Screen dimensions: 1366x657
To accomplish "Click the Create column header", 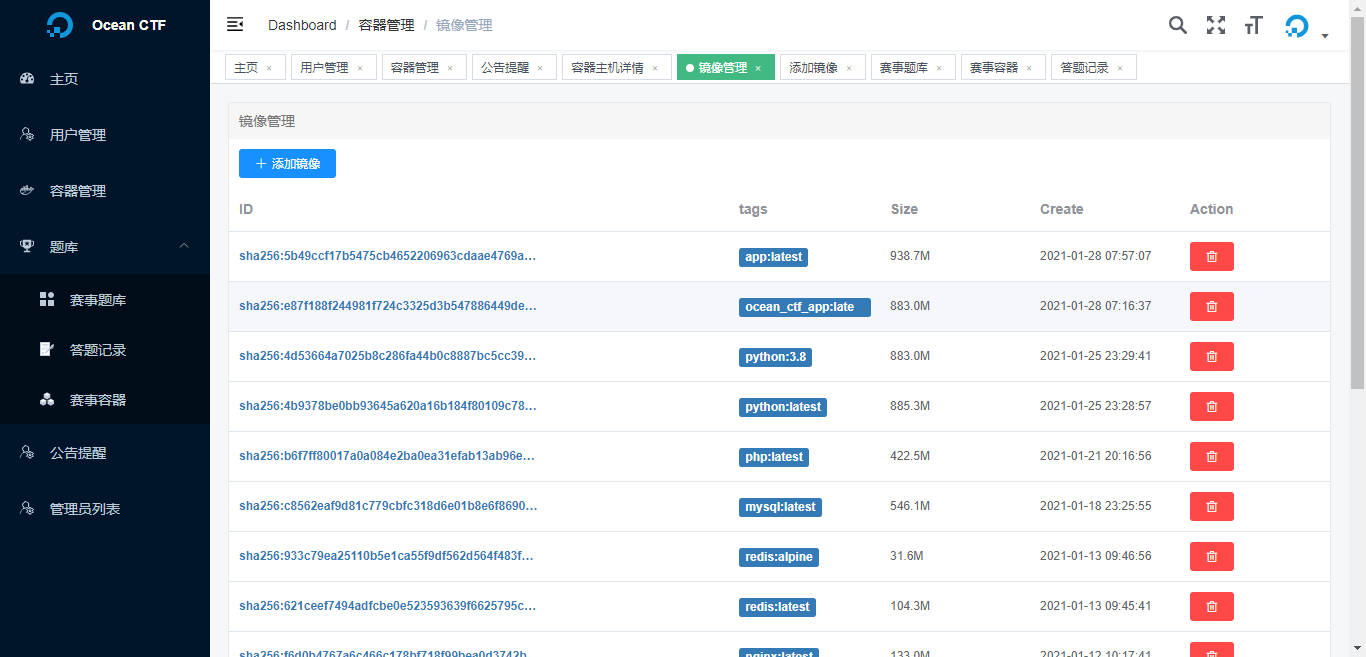I will pos(1062,209).
